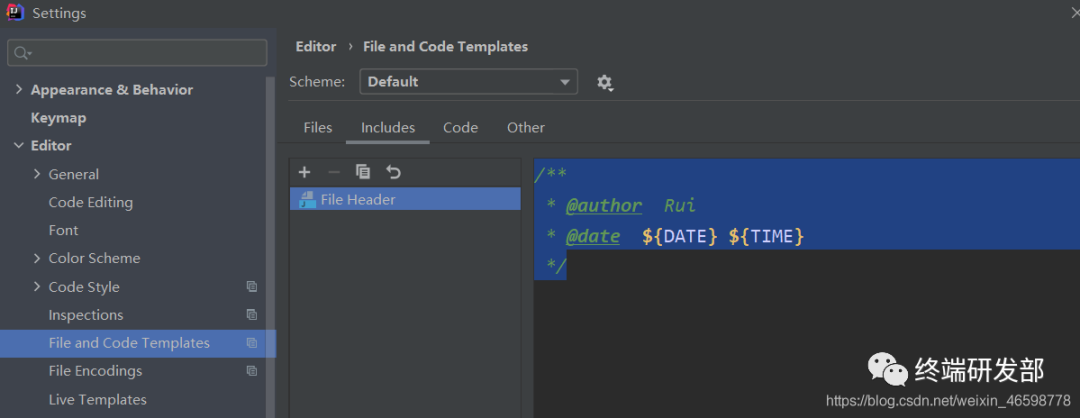
Task: Click the ${TIME} variable in the template editor
Action: pyautogui.click(x=767, y=237)
